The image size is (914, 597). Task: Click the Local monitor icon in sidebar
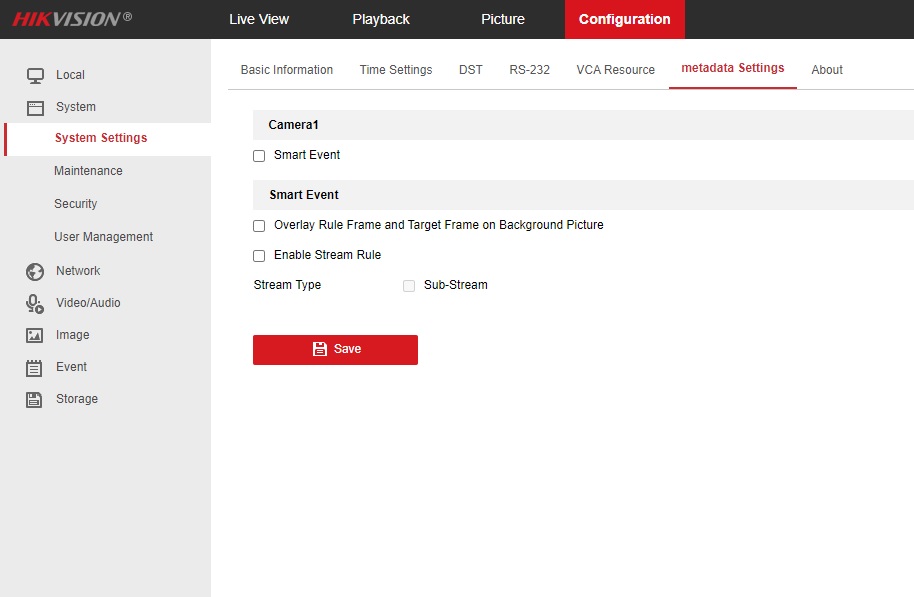[x=35, y=75]
